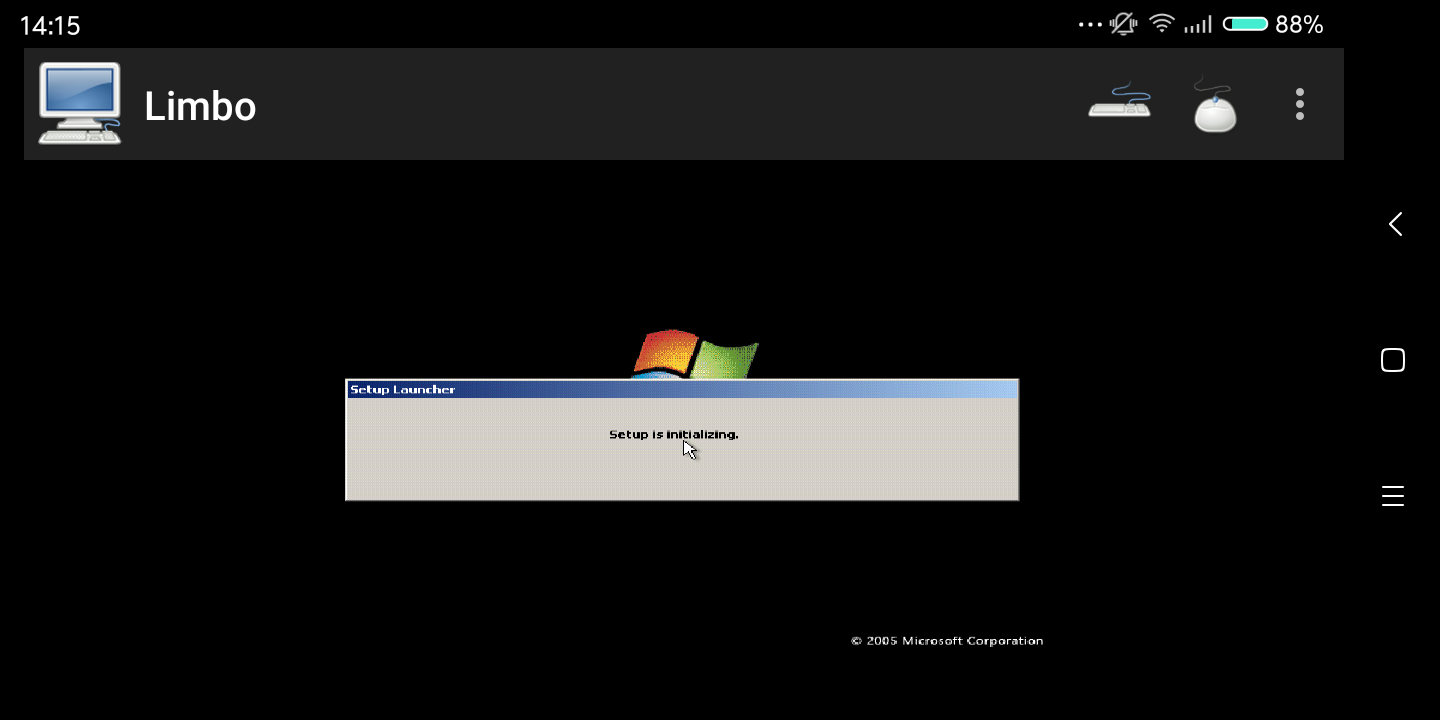Tap the Android home square button
This screenshot has width=1440, height=720.
click(1393, 360)
